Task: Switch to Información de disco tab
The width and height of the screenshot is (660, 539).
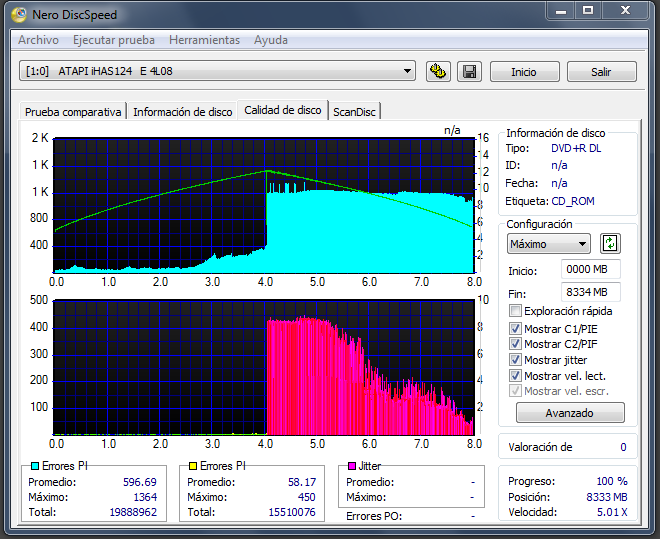Action: pos(182,112)
